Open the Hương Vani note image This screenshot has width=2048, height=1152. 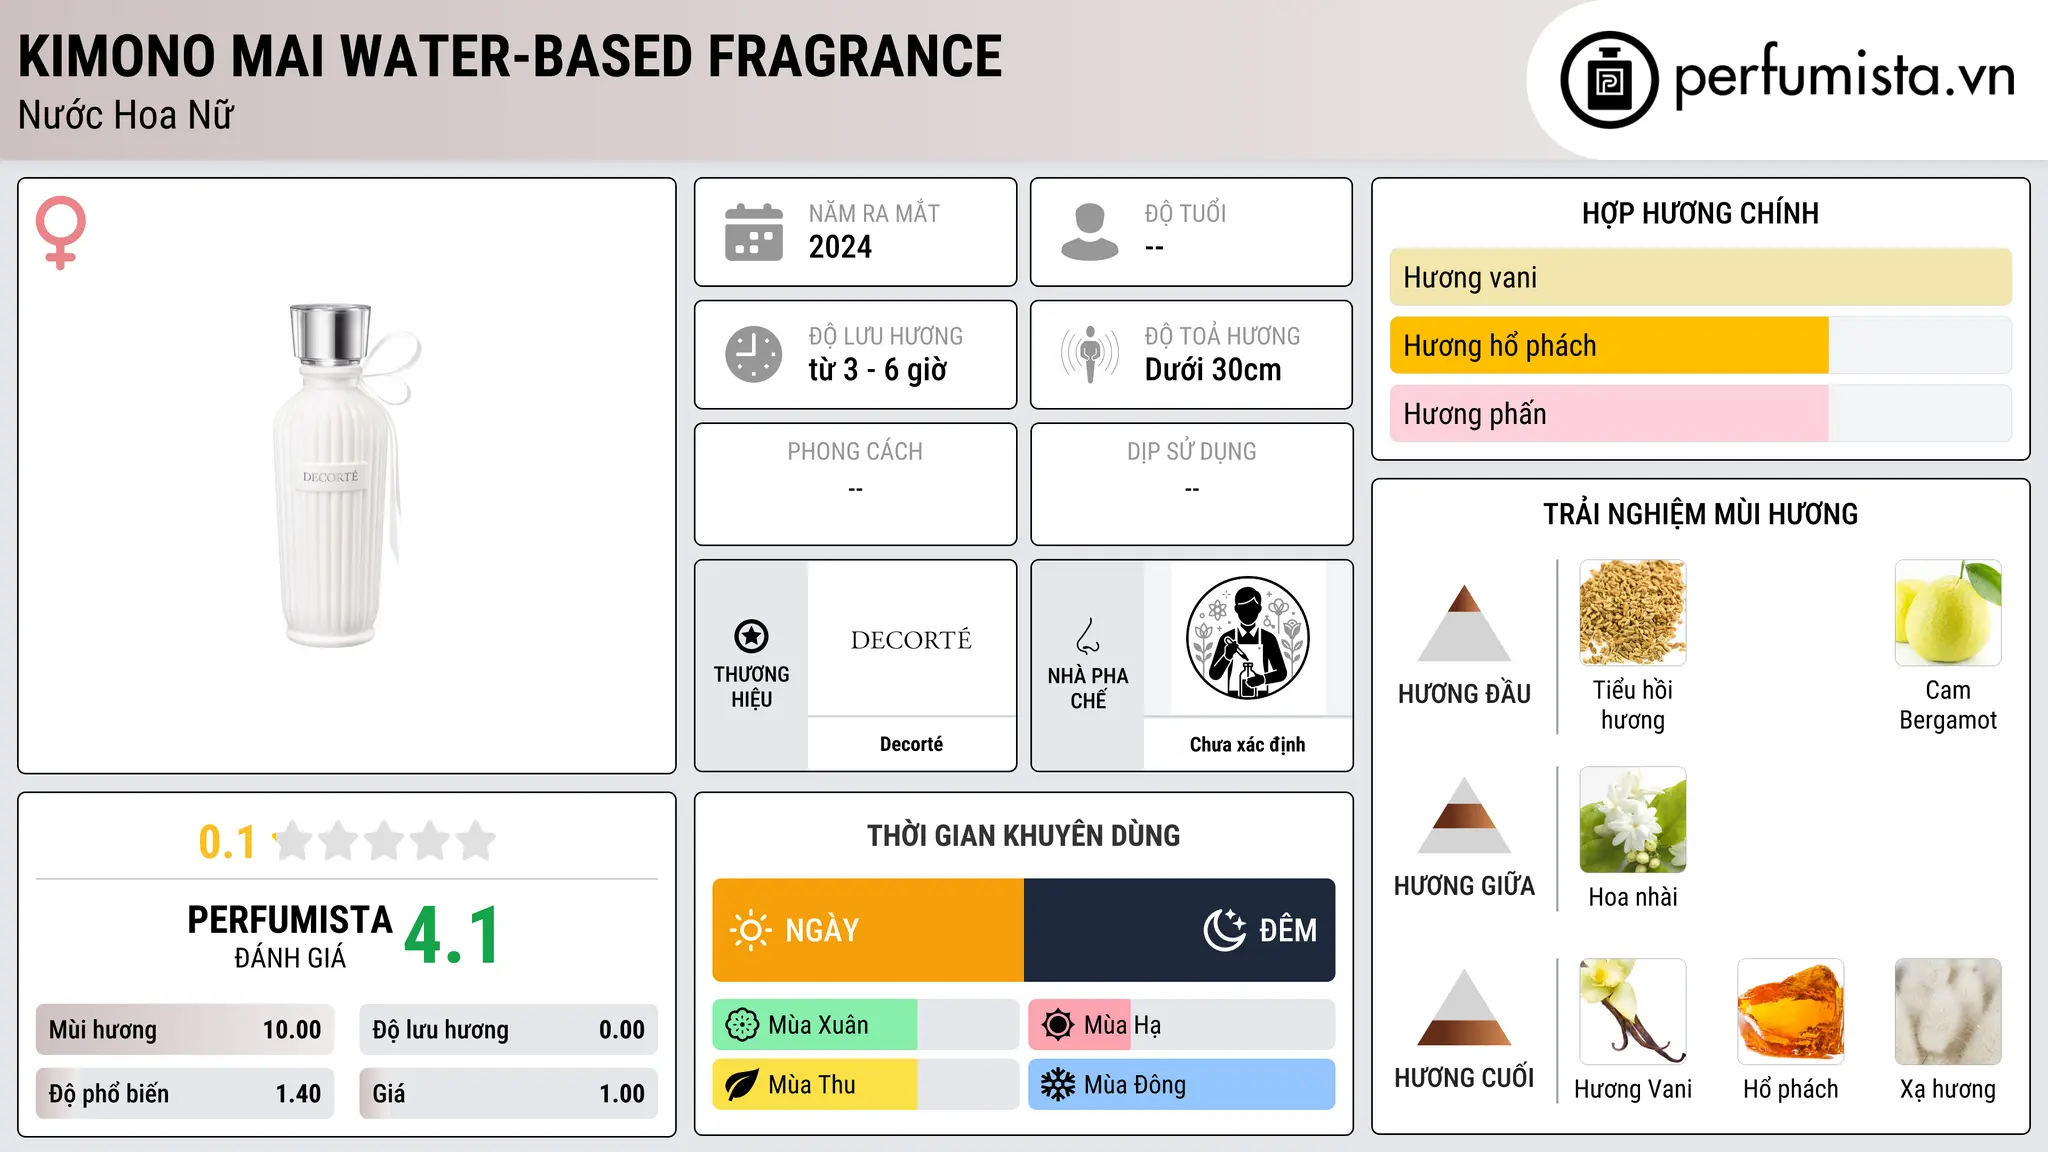[x=1632, y=1012]
